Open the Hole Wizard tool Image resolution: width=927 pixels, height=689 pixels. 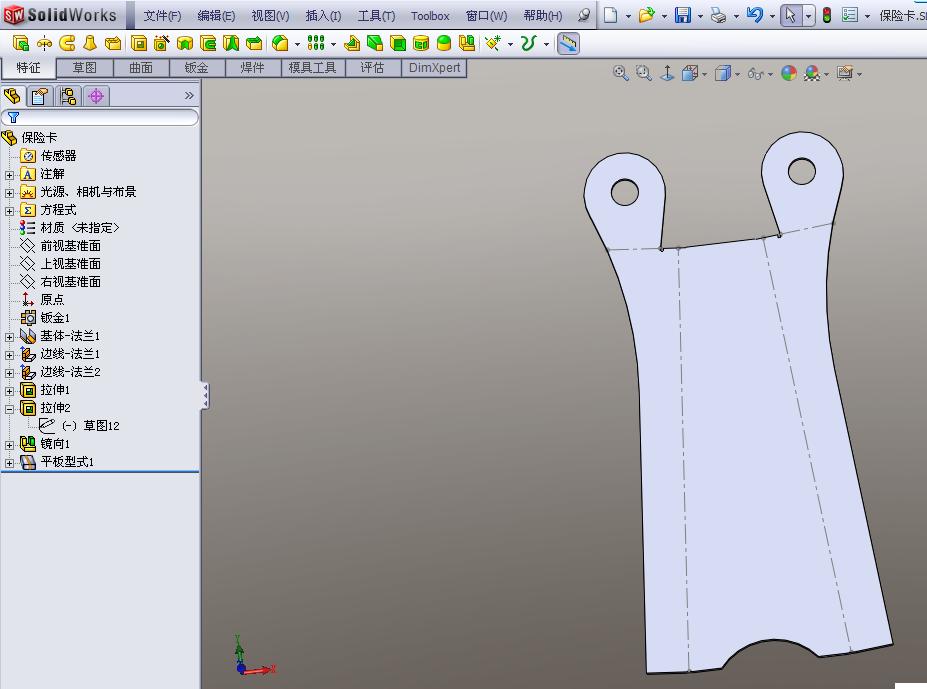click(162, 43)
